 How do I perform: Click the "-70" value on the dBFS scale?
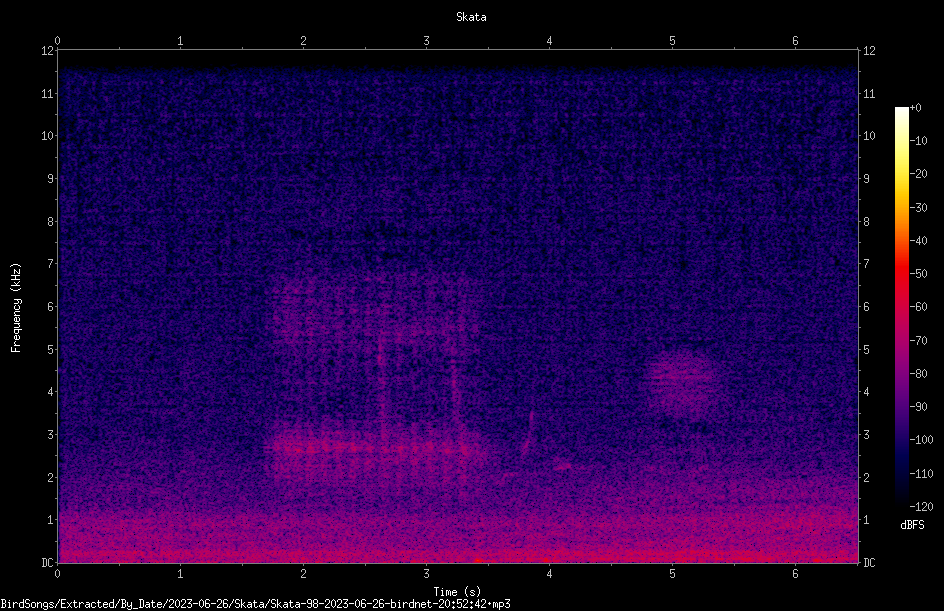pos(918,341)
